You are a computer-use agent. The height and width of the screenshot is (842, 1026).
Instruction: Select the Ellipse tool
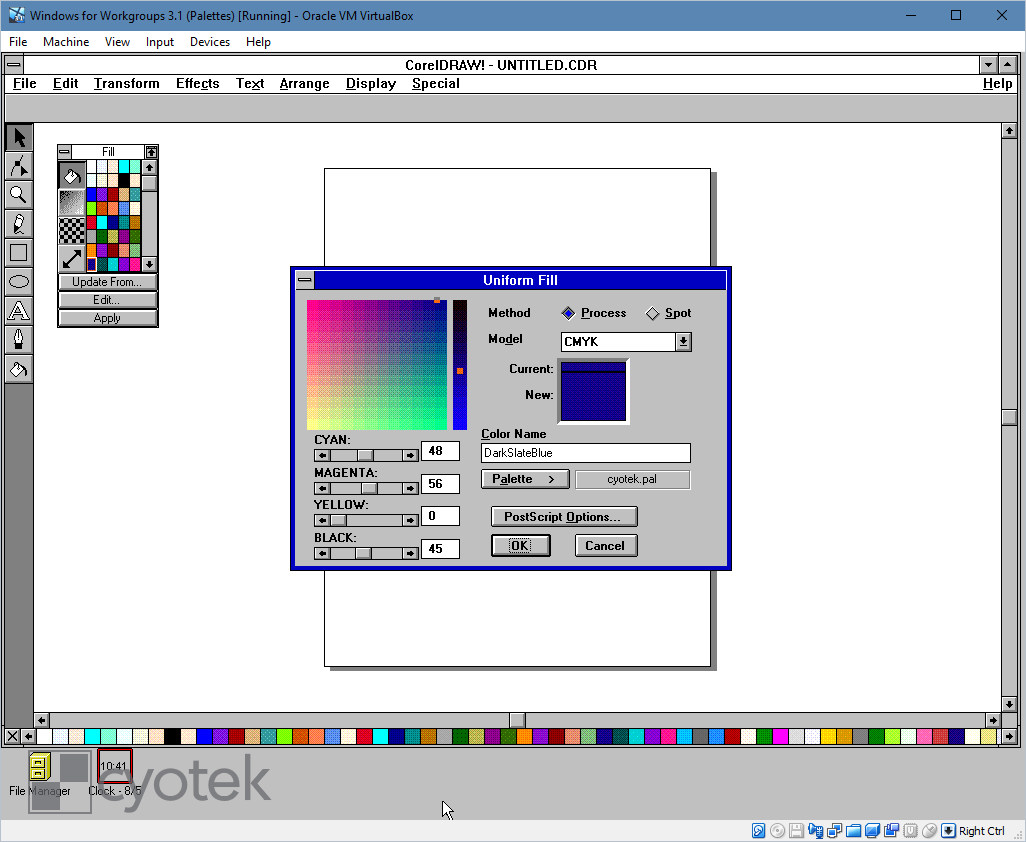pos(19,281)
